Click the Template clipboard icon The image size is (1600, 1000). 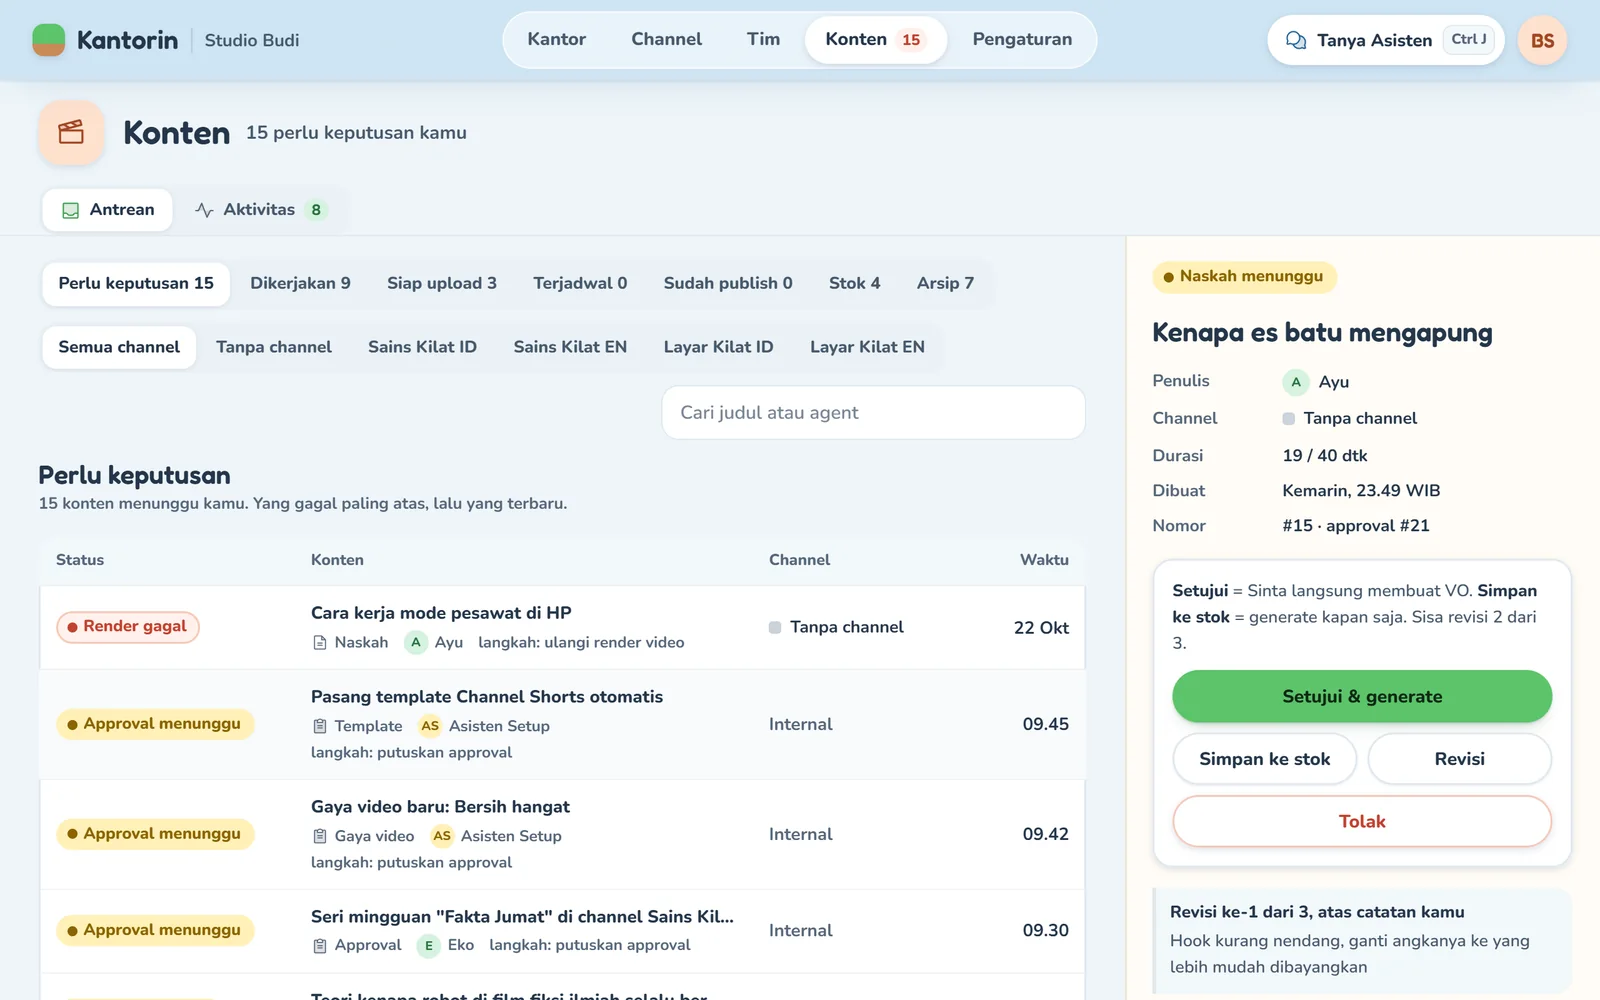click(x=320, y=726)
